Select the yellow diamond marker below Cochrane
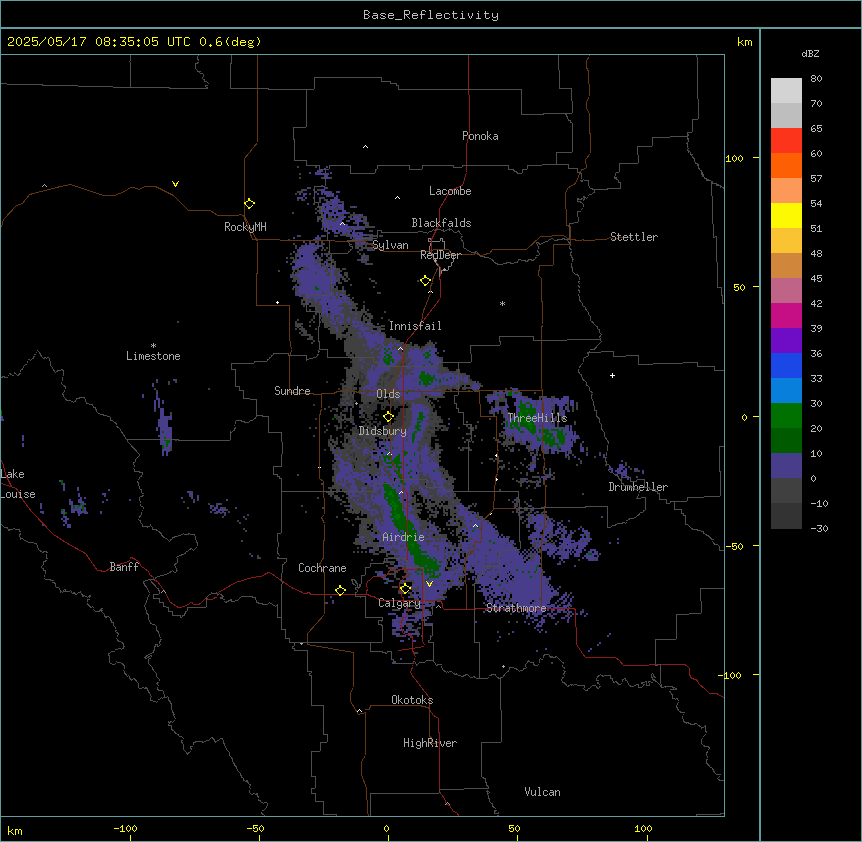This screenshot has width=862, height=842. 340,590
